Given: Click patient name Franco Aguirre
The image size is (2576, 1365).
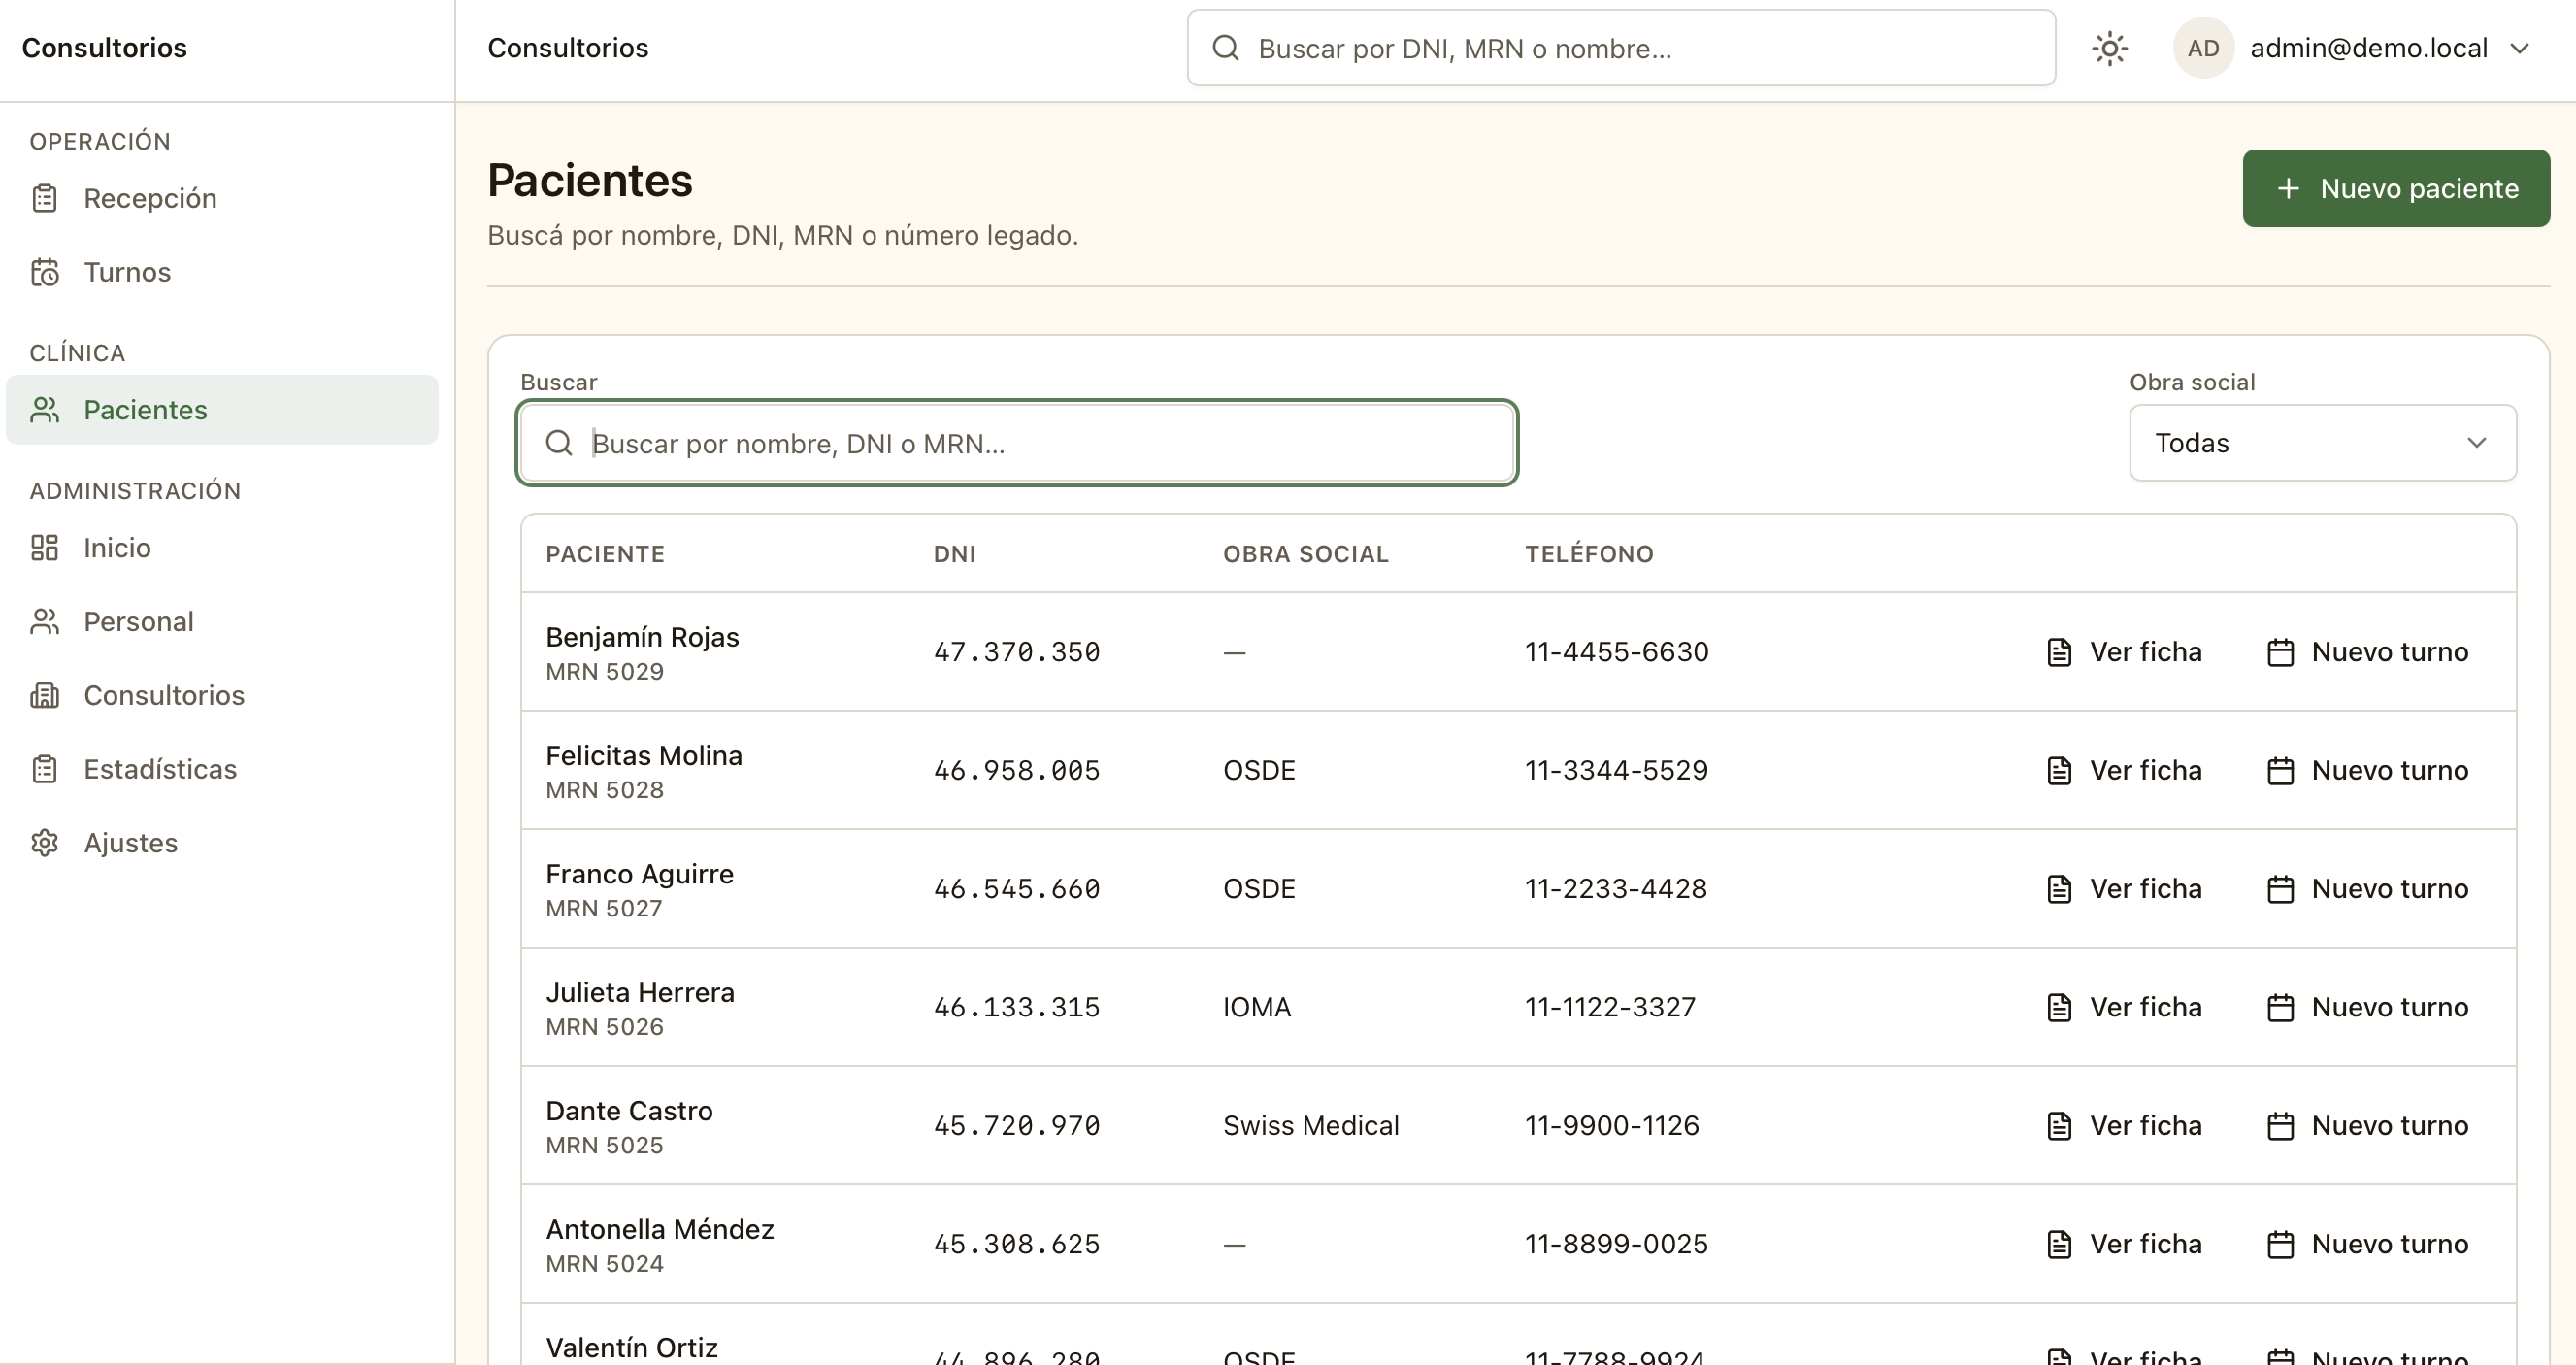Looking at the screenshot, I should tap(639, 874).
